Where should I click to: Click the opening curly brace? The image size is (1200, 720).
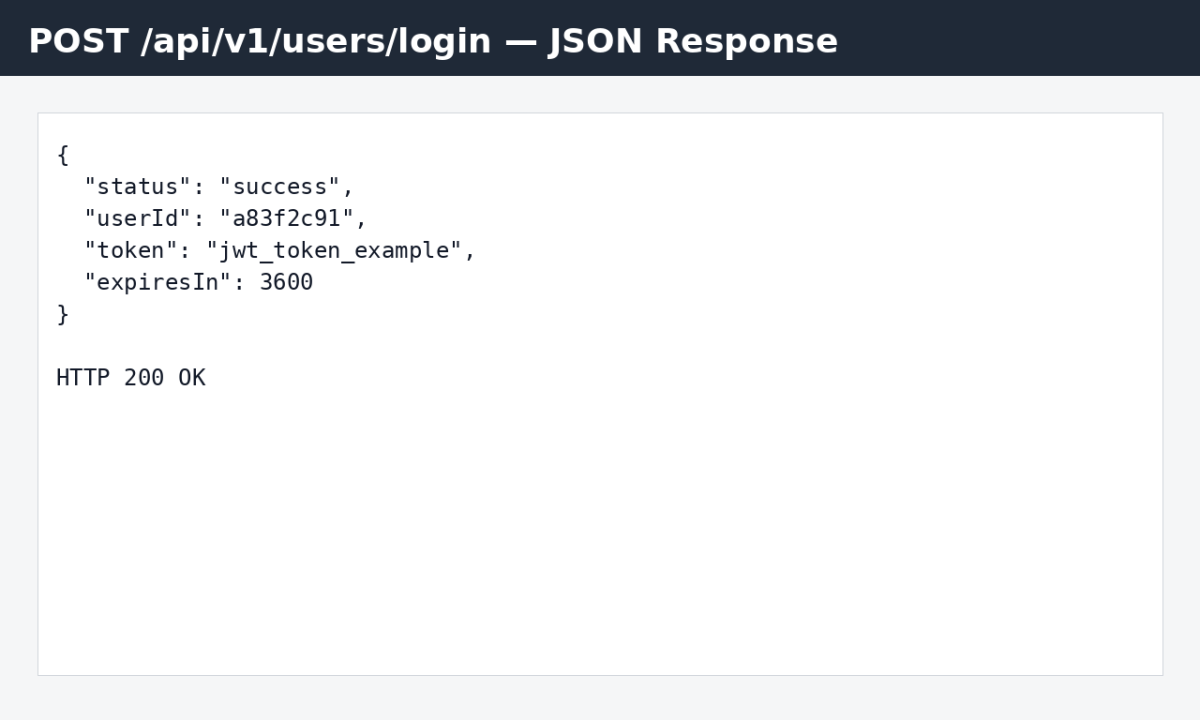click(63, 155)
